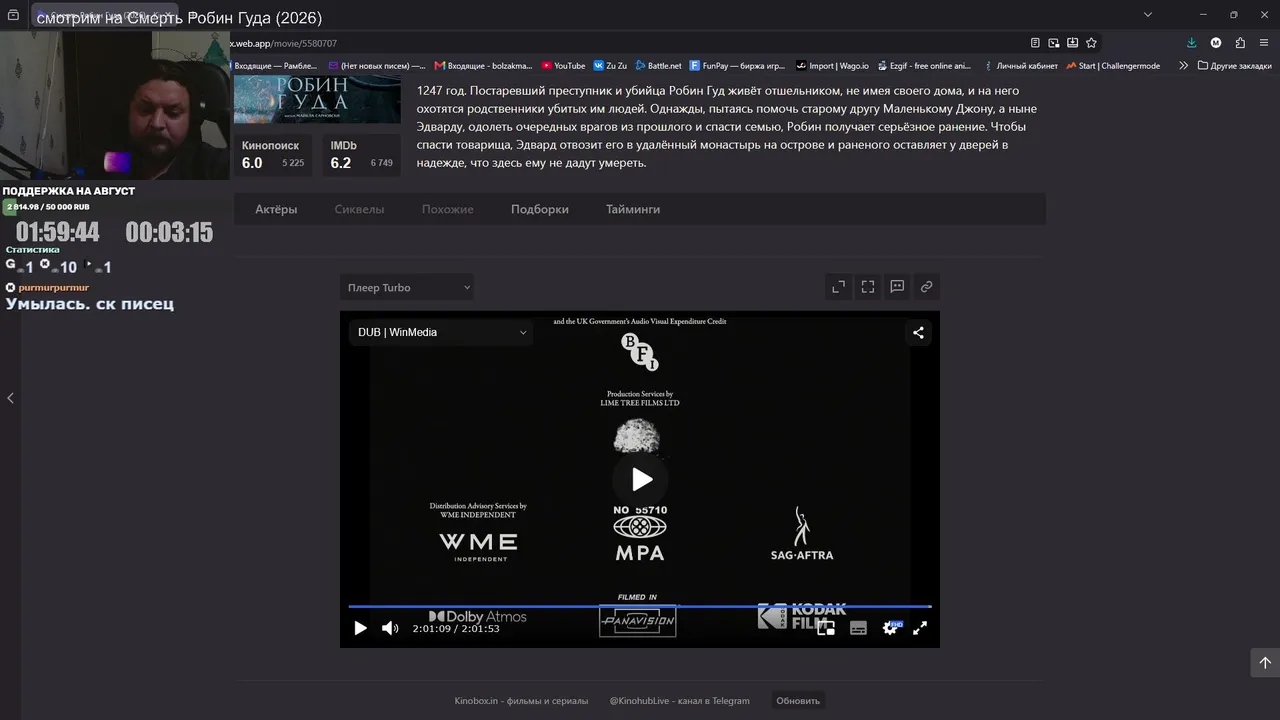Click the scroll-to-top arrow button
This screenshot has height=720, width=1280.
tap(1264, 662)
